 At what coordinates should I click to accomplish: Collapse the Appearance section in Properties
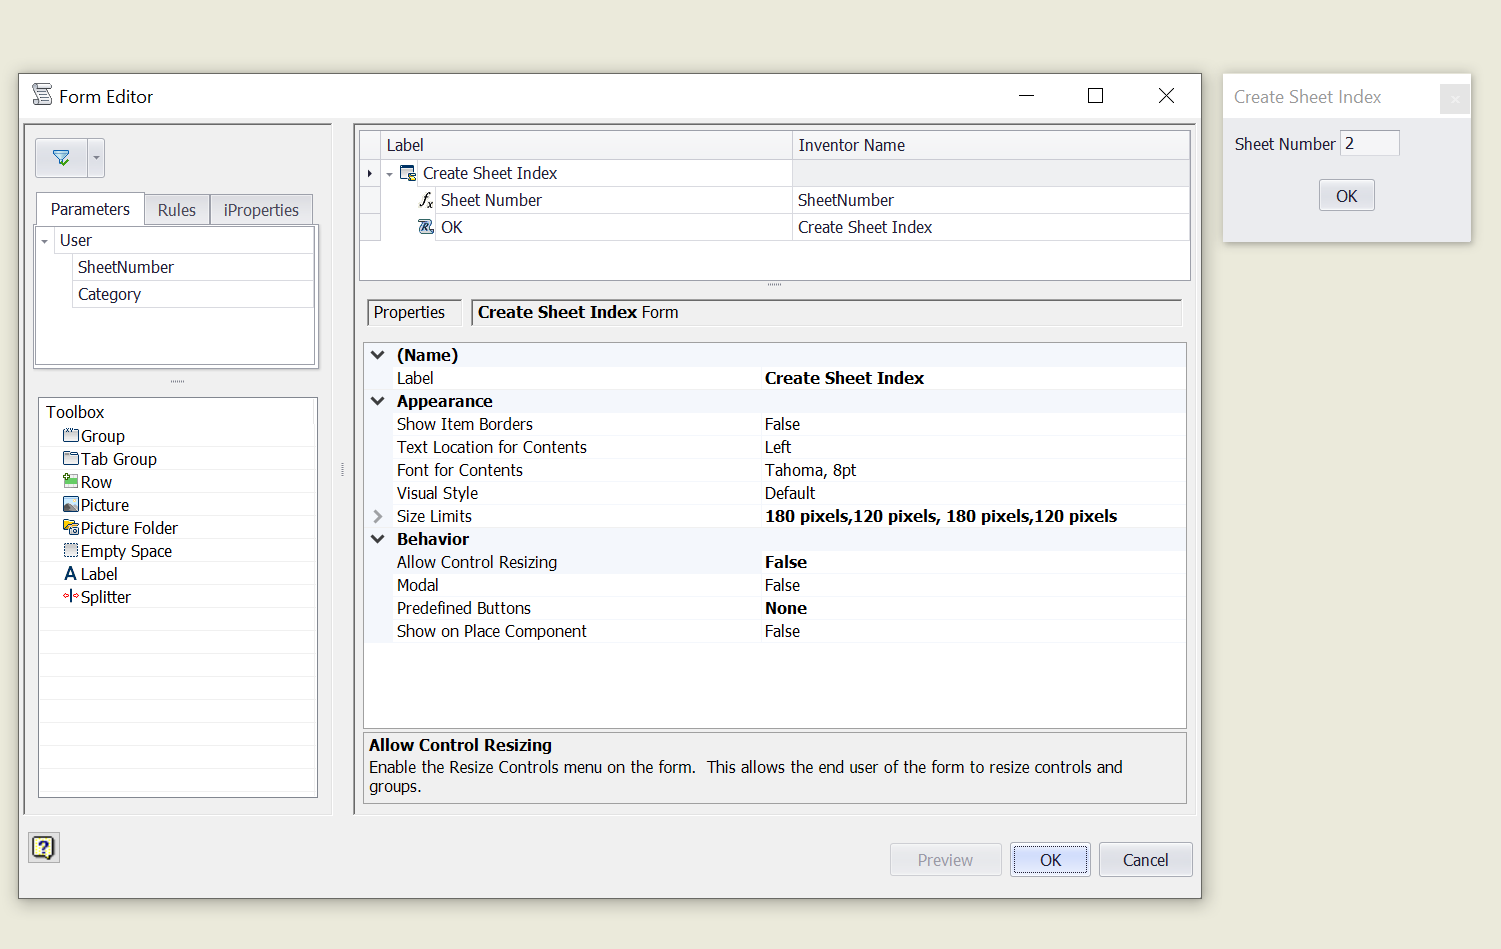[x=377, y=400]
